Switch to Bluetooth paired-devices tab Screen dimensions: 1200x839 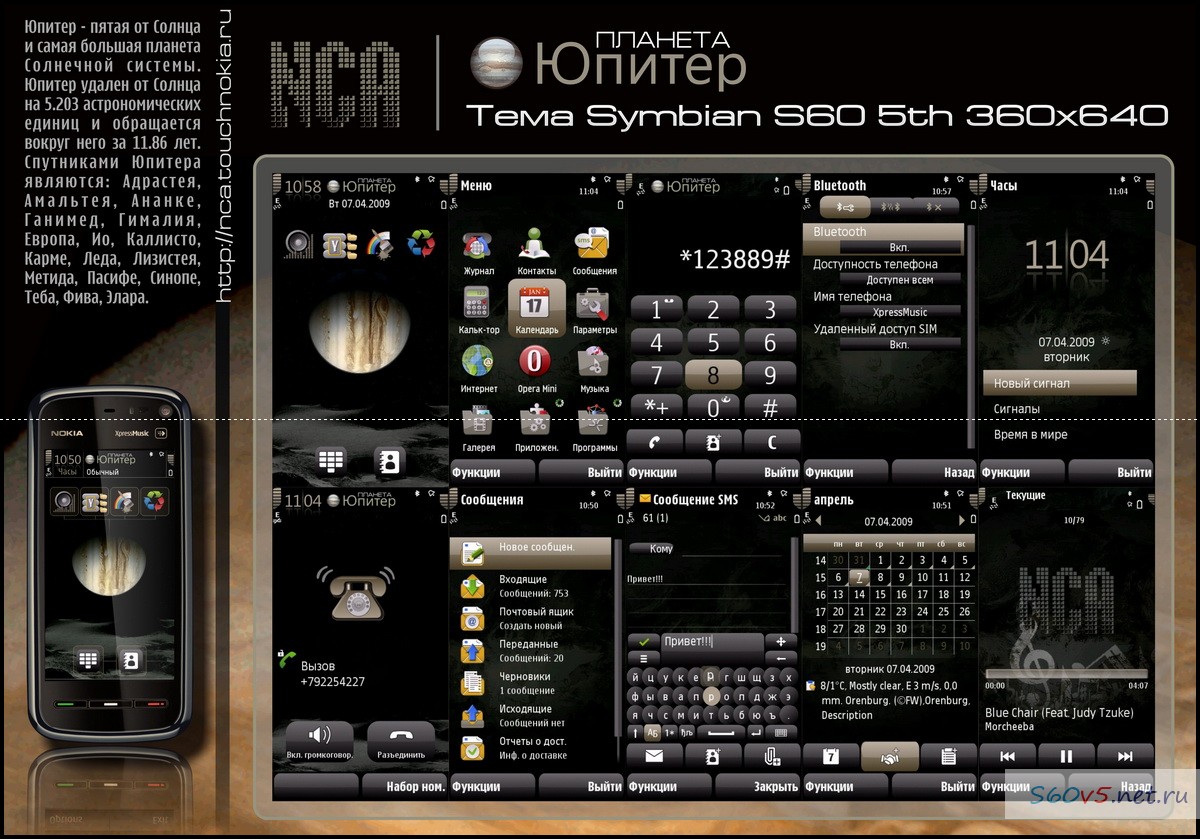[889, 207]
